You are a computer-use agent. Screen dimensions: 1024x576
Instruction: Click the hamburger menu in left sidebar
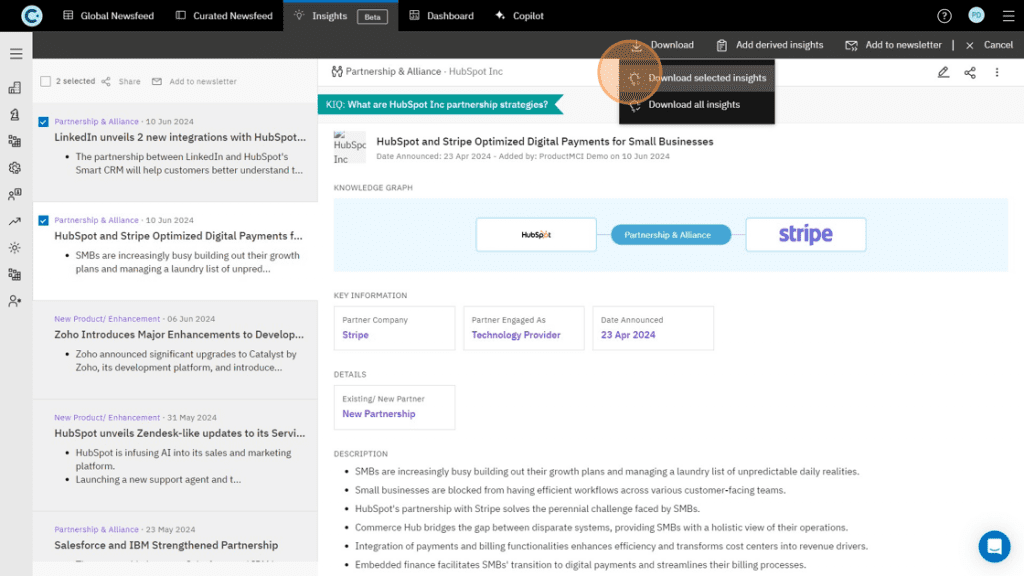click(16, 54)
